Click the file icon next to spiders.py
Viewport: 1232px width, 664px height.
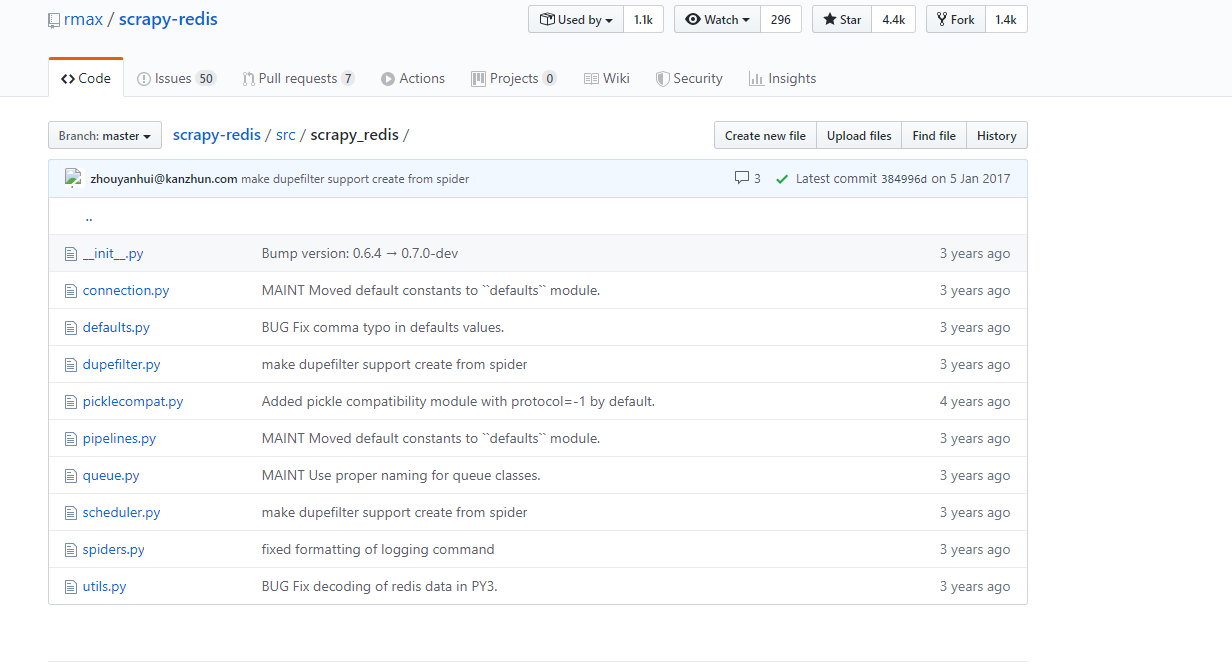[x=70, y=550]
